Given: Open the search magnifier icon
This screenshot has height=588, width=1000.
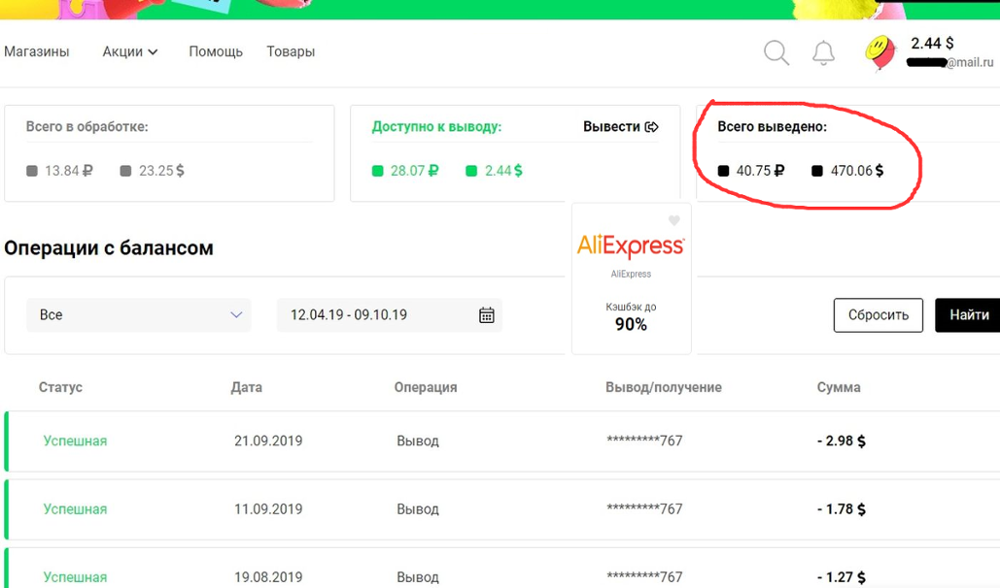Looking at the screenshot, I should [x=776, y=52].
